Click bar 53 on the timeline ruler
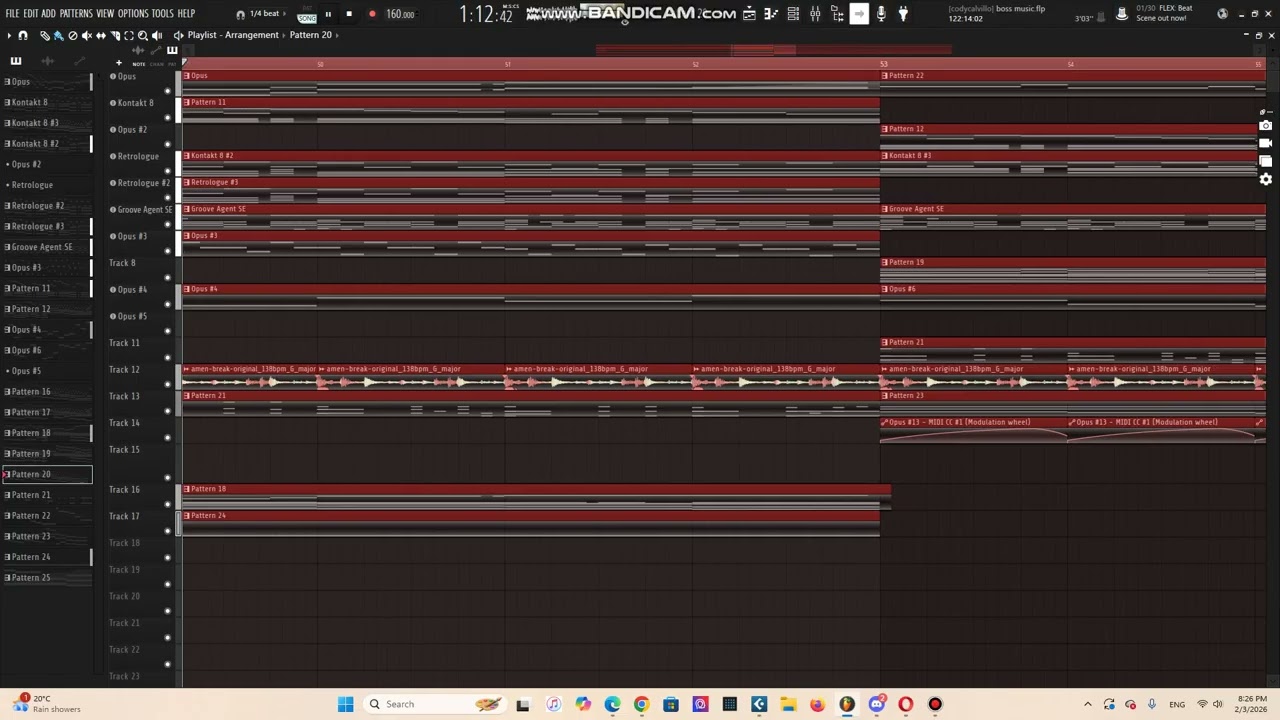 884,64
